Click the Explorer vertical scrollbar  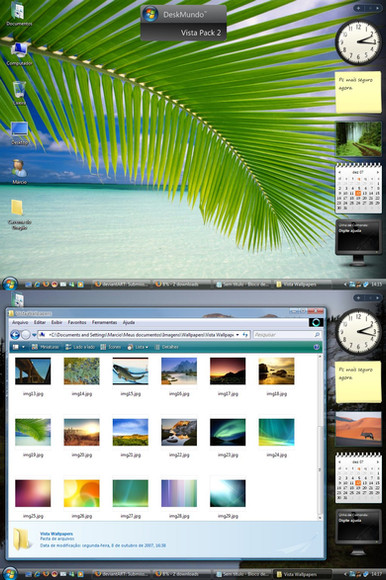pos(319,436)
